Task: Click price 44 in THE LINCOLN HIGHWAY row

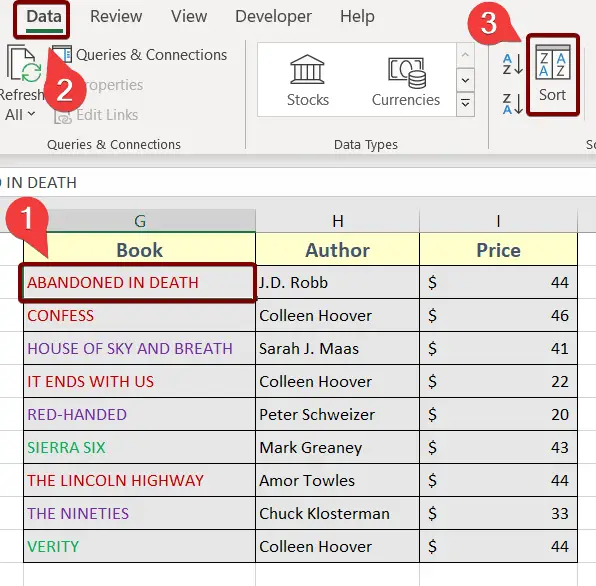Action: pyautogui.click(x=498, y=480)
